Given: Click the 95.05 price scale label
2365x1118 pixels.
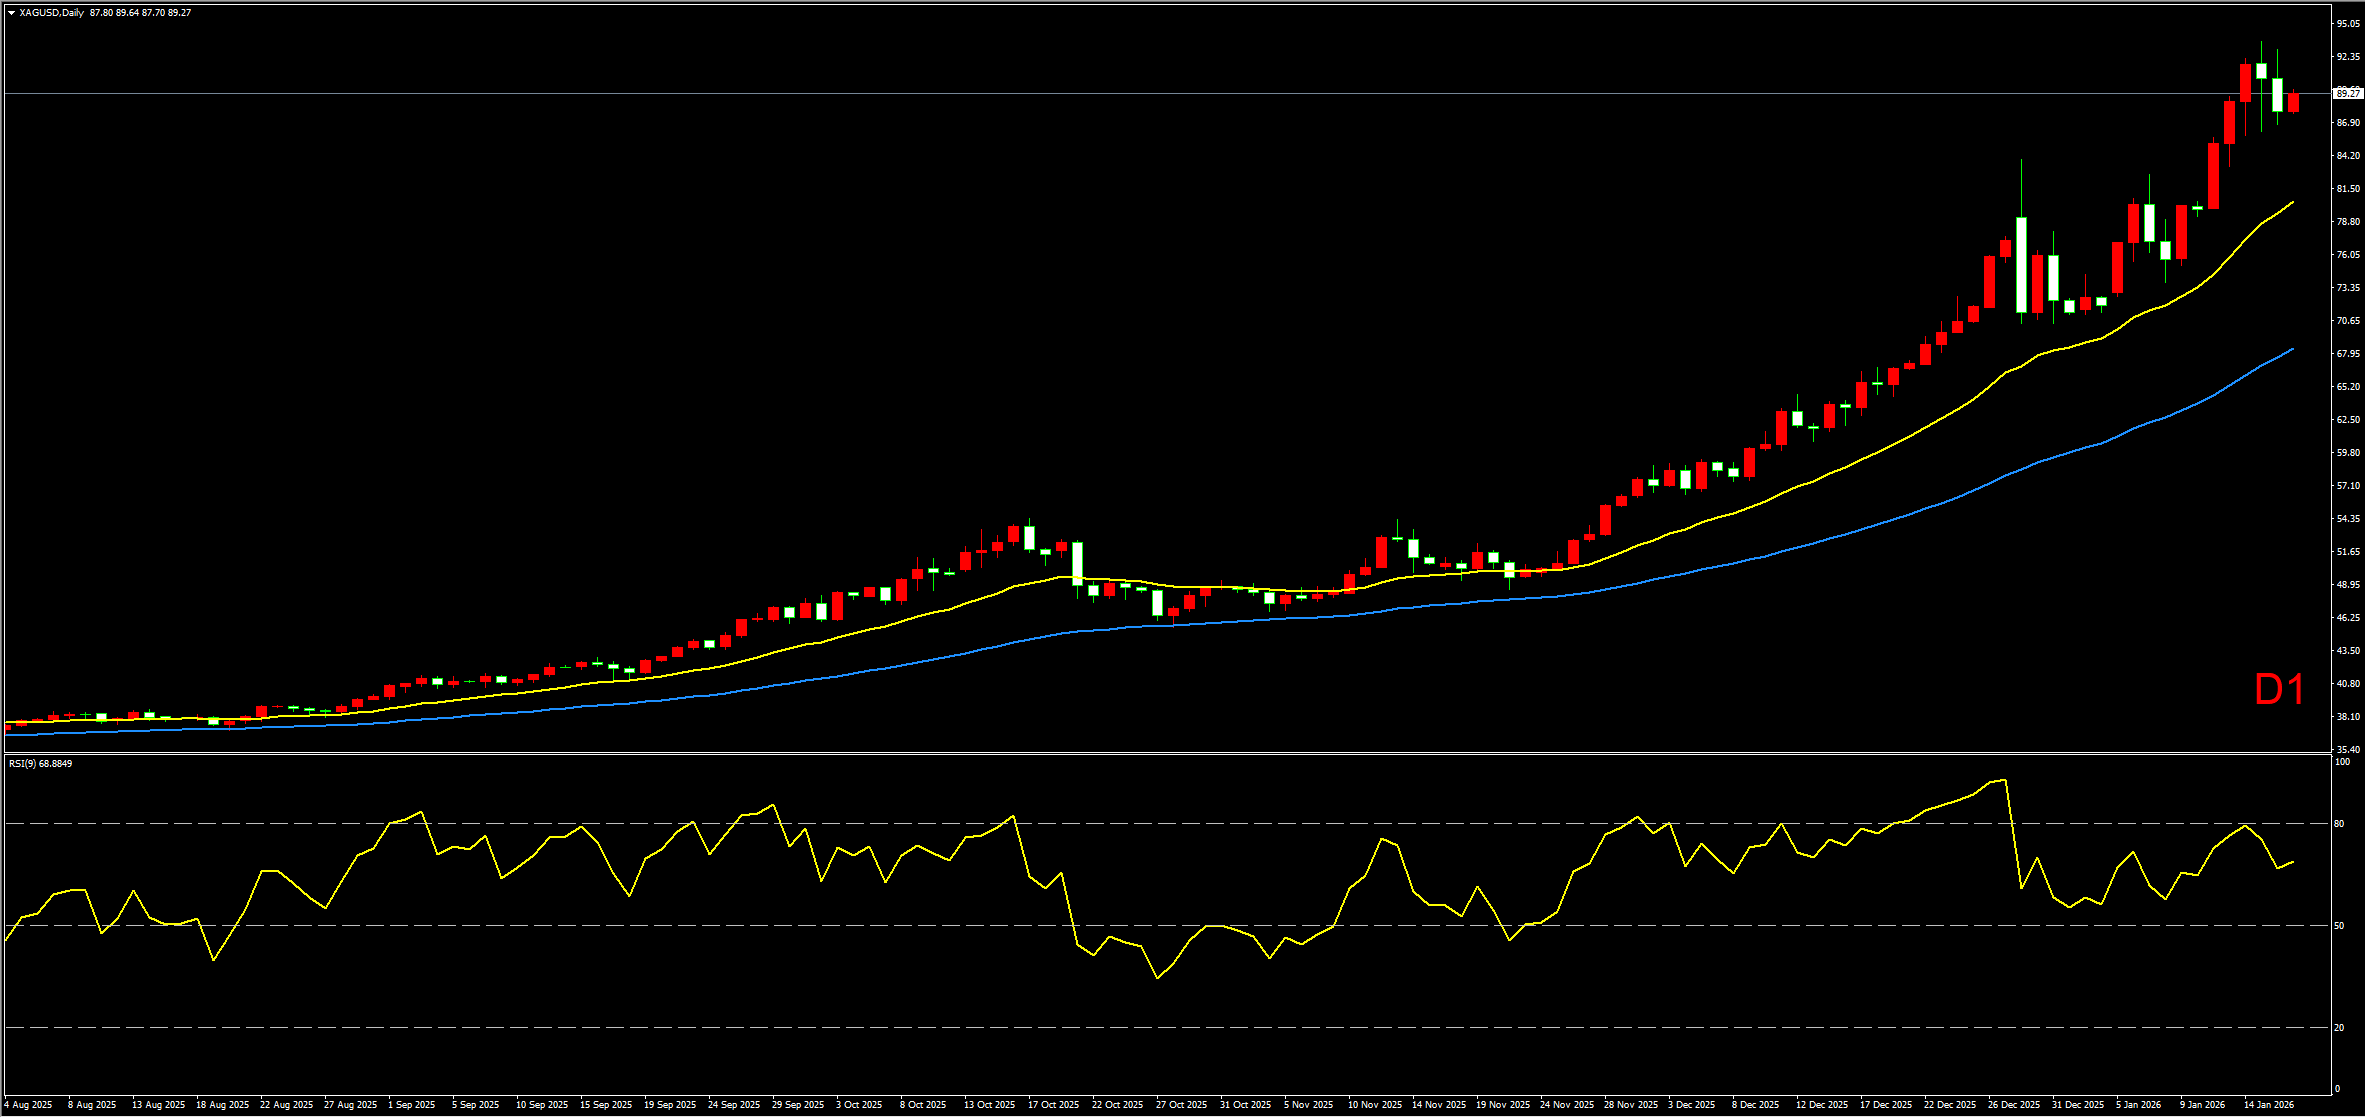Looking at the screenshot, I should pos(2347,23).
